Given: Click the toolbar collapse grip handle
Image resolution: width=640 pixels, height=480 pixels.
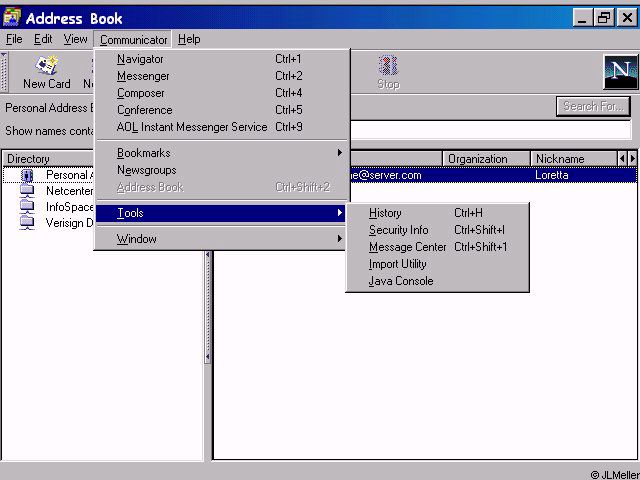Looking at the screenshot, I should 4,72.
